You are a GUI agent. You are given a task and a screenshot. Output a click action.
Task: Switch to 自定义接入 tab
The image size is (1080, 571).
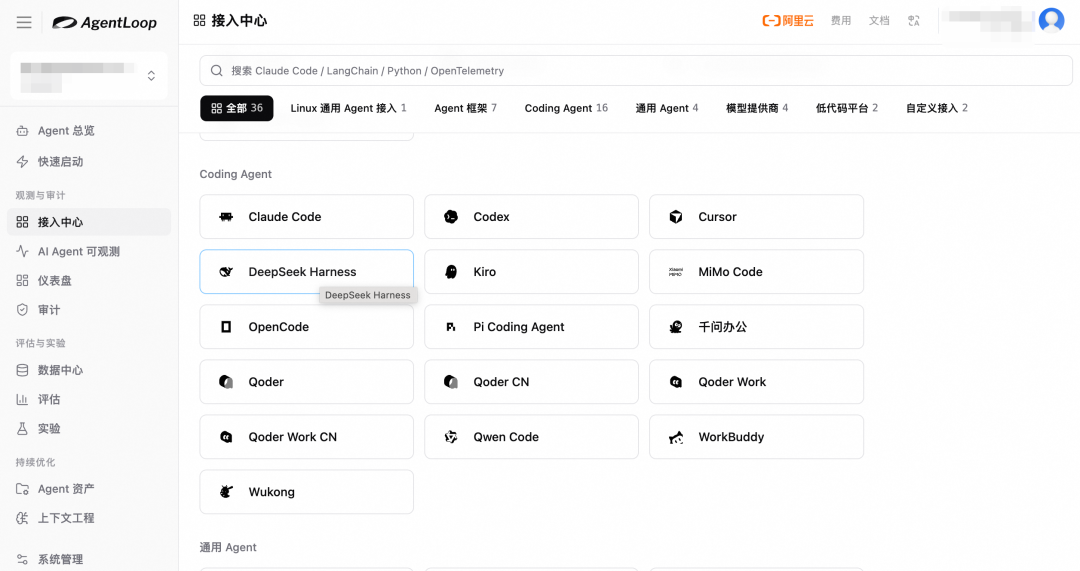(937, 108)
